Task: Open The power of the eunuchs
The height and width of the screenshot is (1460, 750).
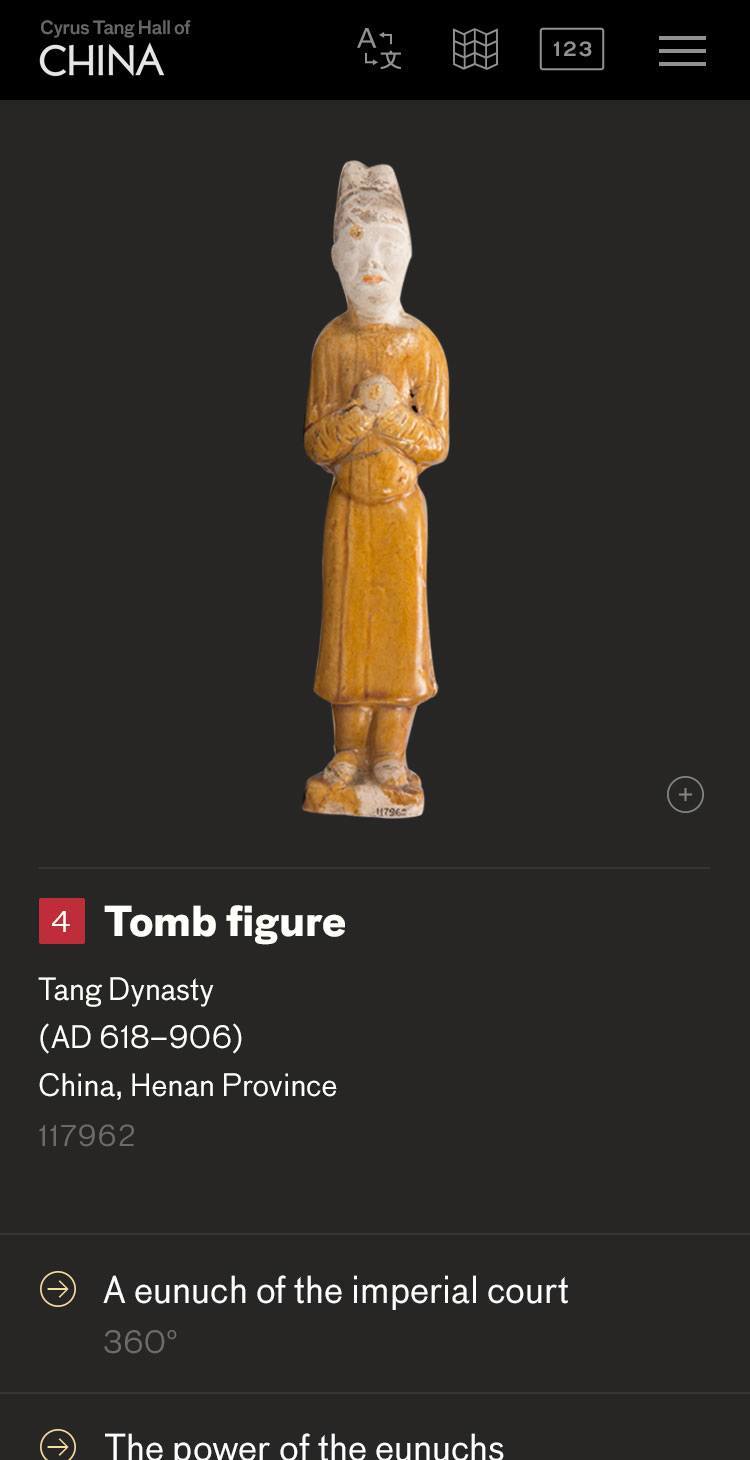Action: (375, 1428)
